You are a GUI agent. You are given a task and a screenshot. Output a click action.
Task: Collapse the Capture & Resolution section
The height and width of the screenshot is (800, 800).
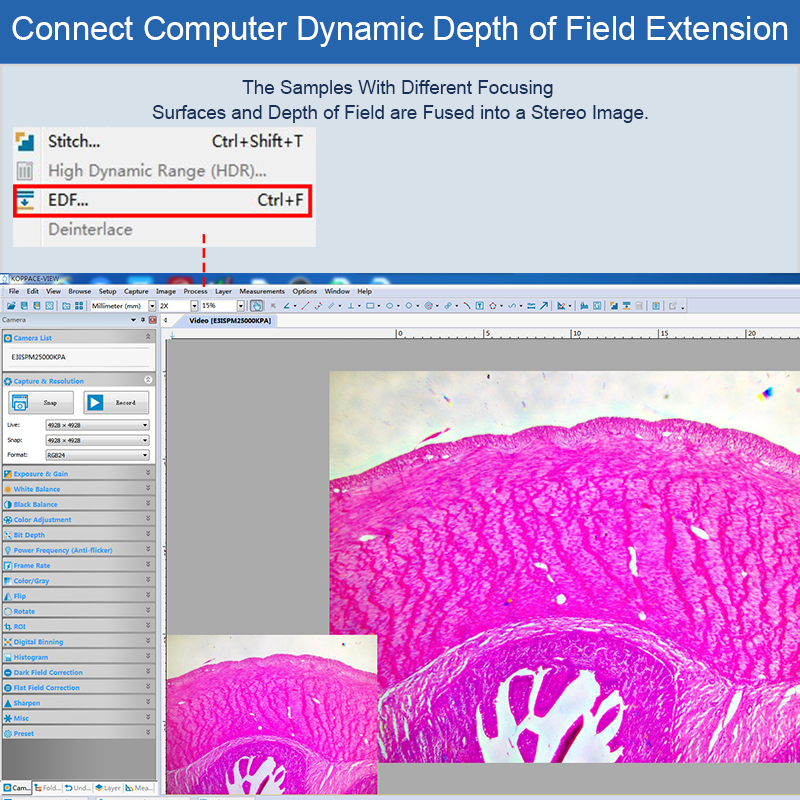[148, 381]
